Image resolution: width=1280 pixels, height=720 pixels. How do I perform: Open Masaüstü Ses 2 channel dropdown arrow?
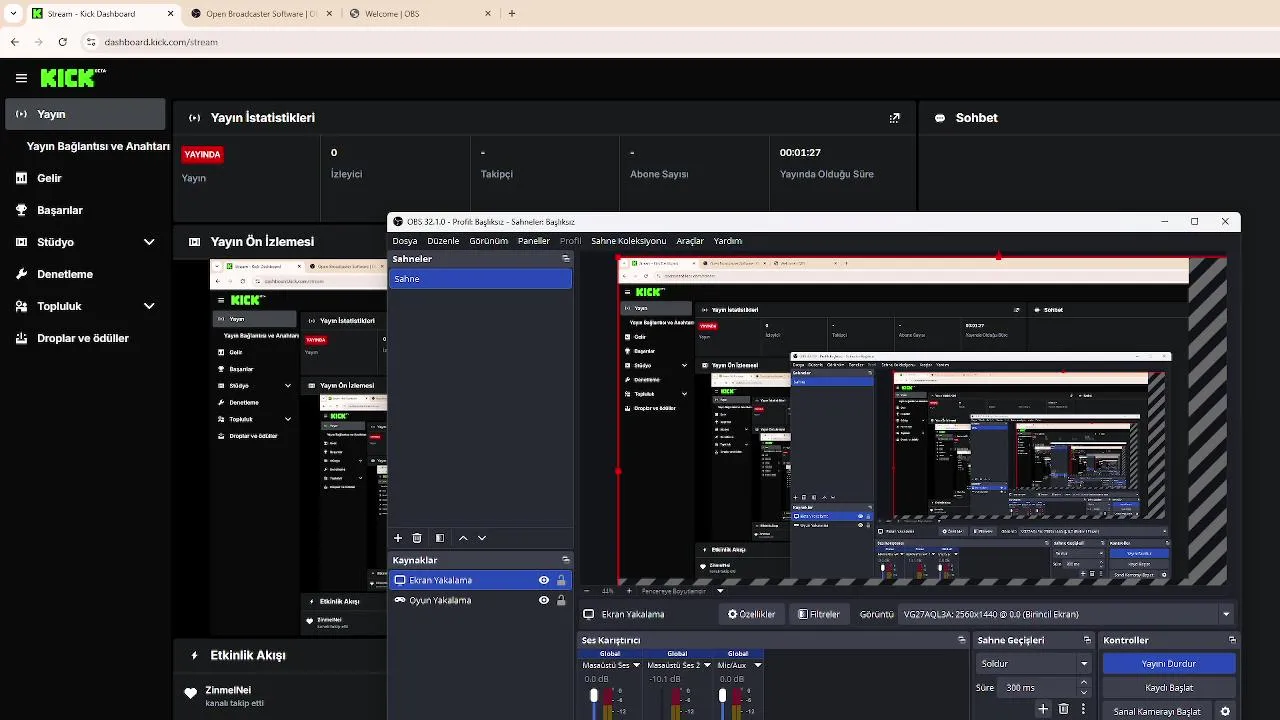[707, 665]
